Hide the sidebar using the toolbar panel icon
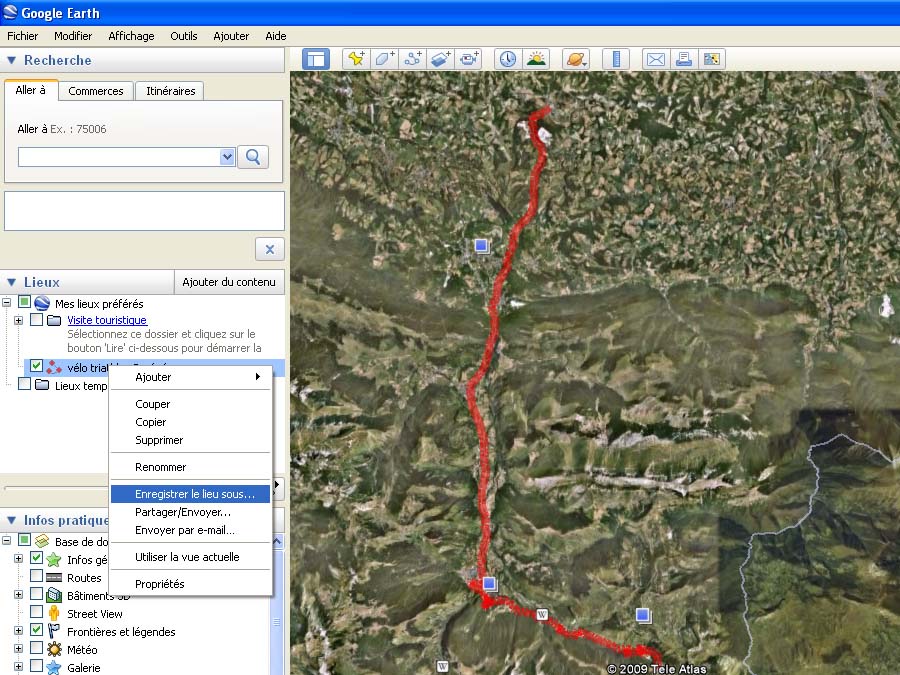This screenshot has width=900, height=675. click(316, 59)
